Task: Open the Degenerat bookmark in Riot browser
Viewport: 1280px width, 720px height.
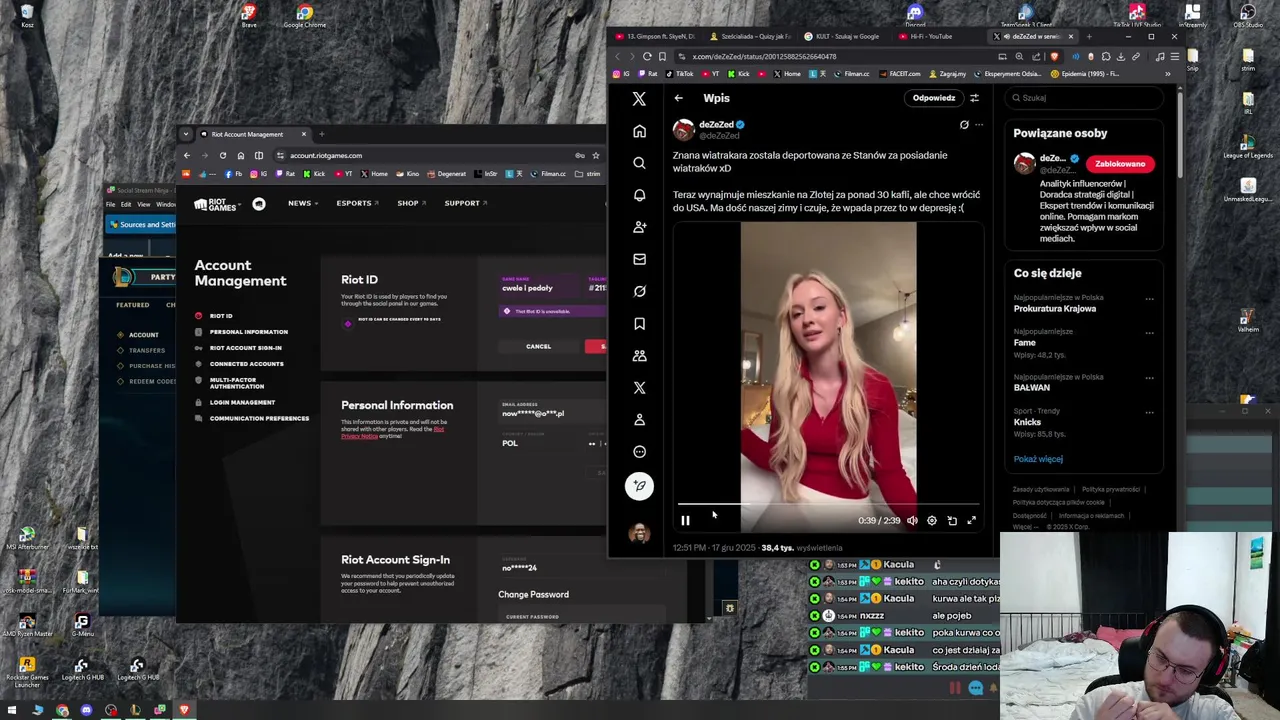Action: [x=447, y=174]
